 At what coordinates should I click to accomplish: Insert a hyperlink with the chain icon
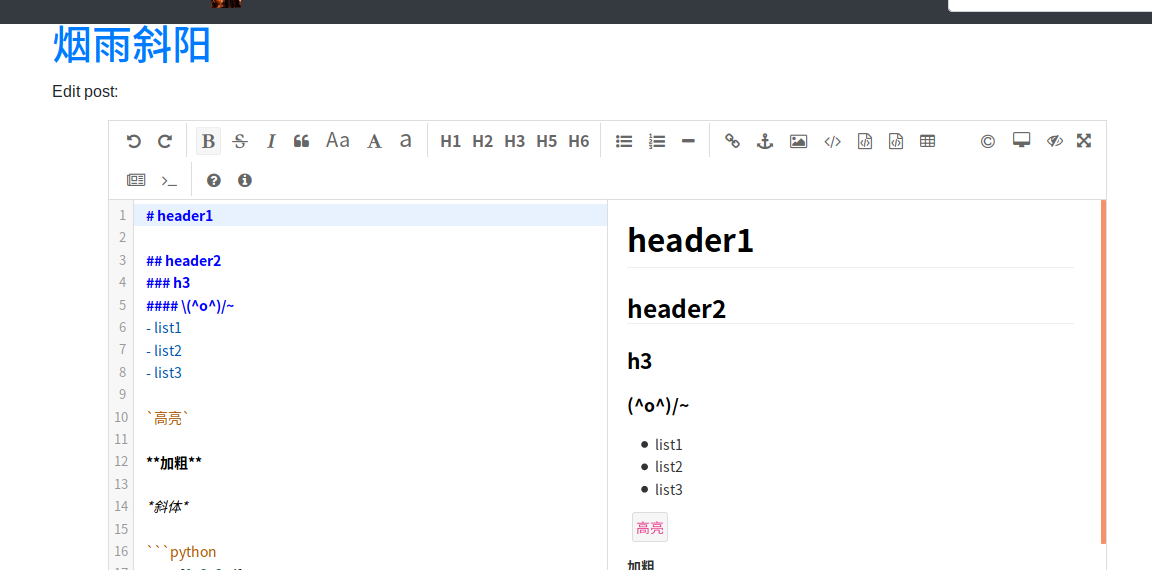click(x=732, y=141)
